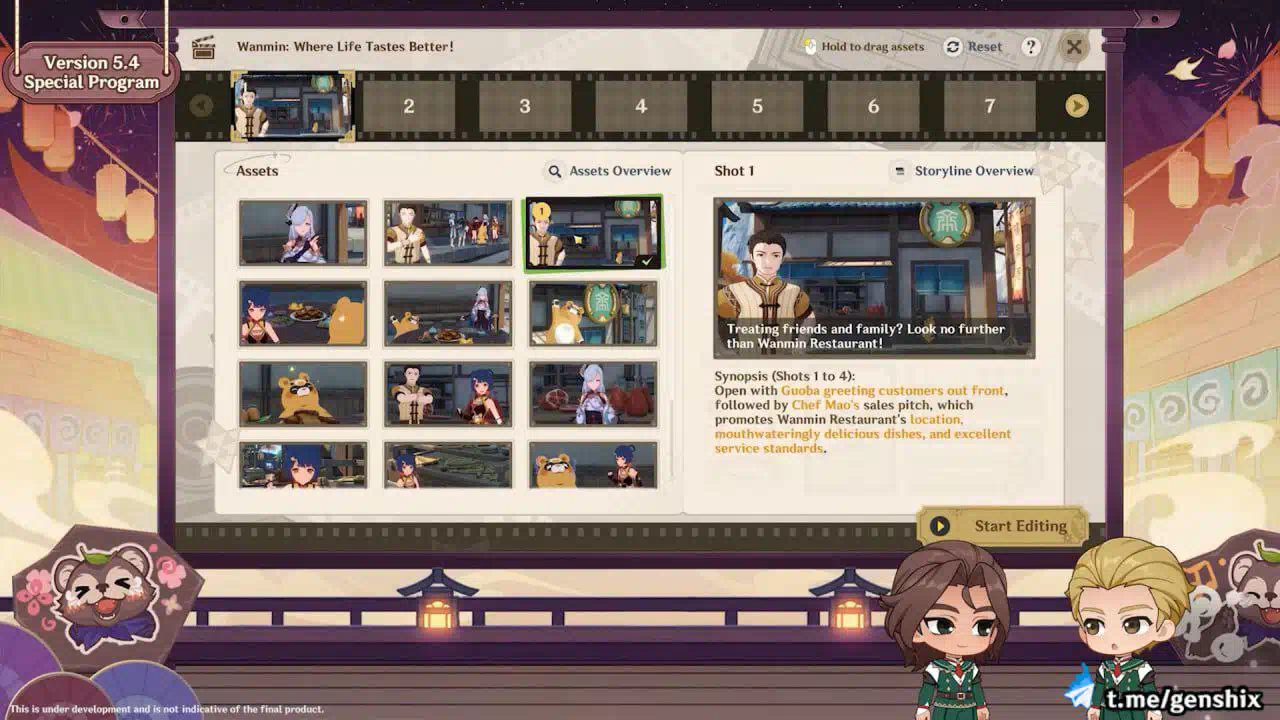Click the Shot 1 preview image
This screenshot has width=1280, height=720.
pos(874,278)
